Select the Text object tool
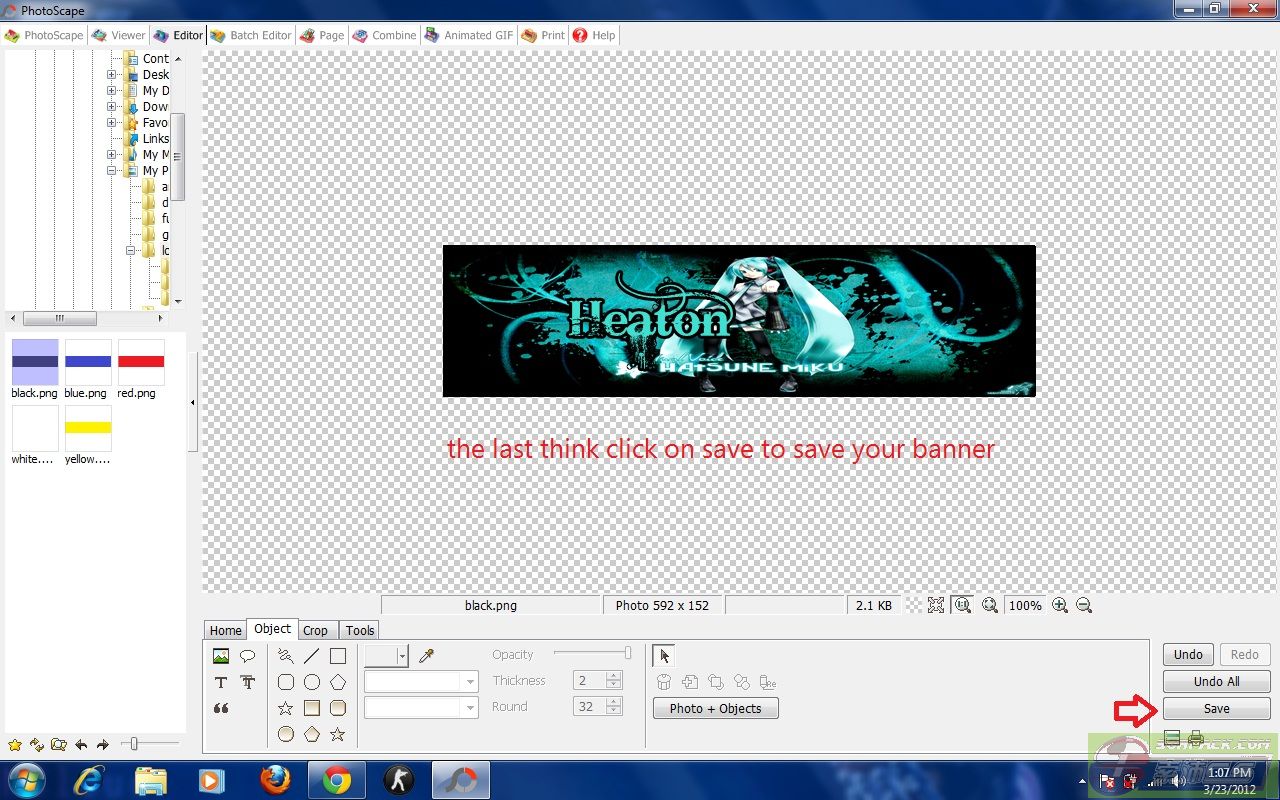Screen dimensions: 1280x800 click(x=221, y=682)
